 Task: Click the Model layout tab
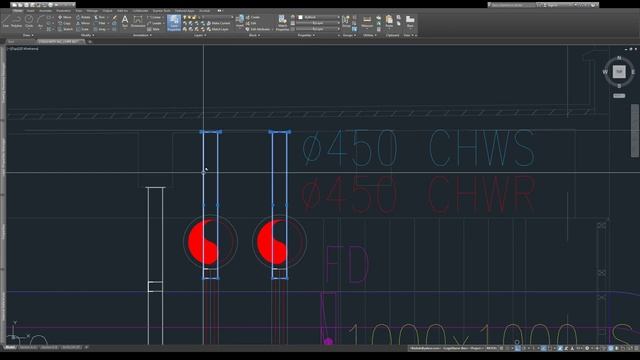[x=11, y=348]
